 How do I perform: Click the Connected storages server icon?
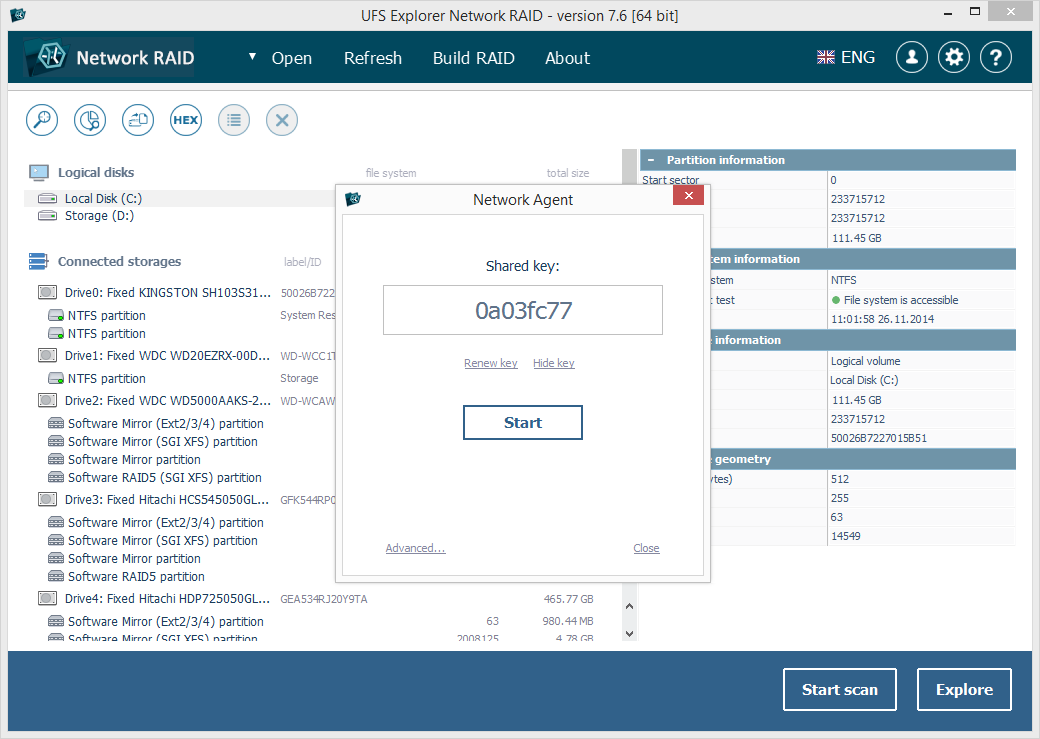tap(38, 261)
